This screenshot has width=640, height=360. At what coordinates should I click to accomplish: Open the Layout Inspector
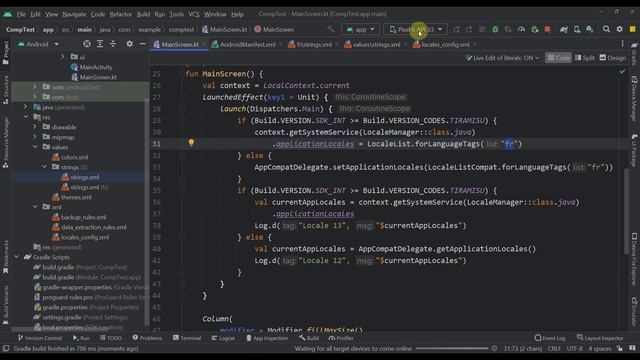pyautogui.click(x=600, y=338)
